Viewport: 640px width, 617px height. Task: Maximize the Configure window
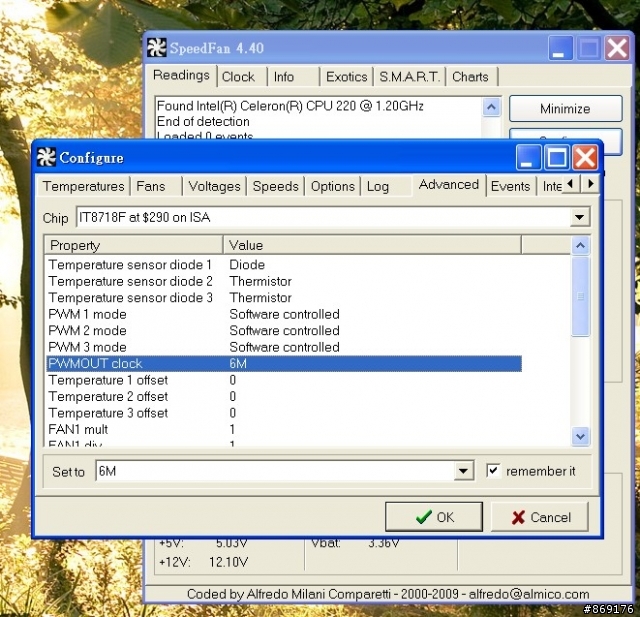(557, 157)
